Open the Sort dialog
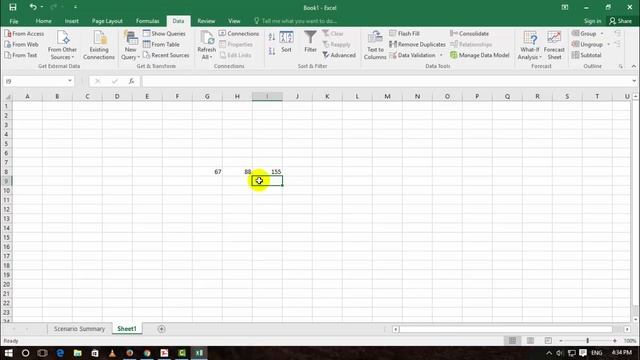The width and height of the screenshot is (640, 360). coord(286,42)
